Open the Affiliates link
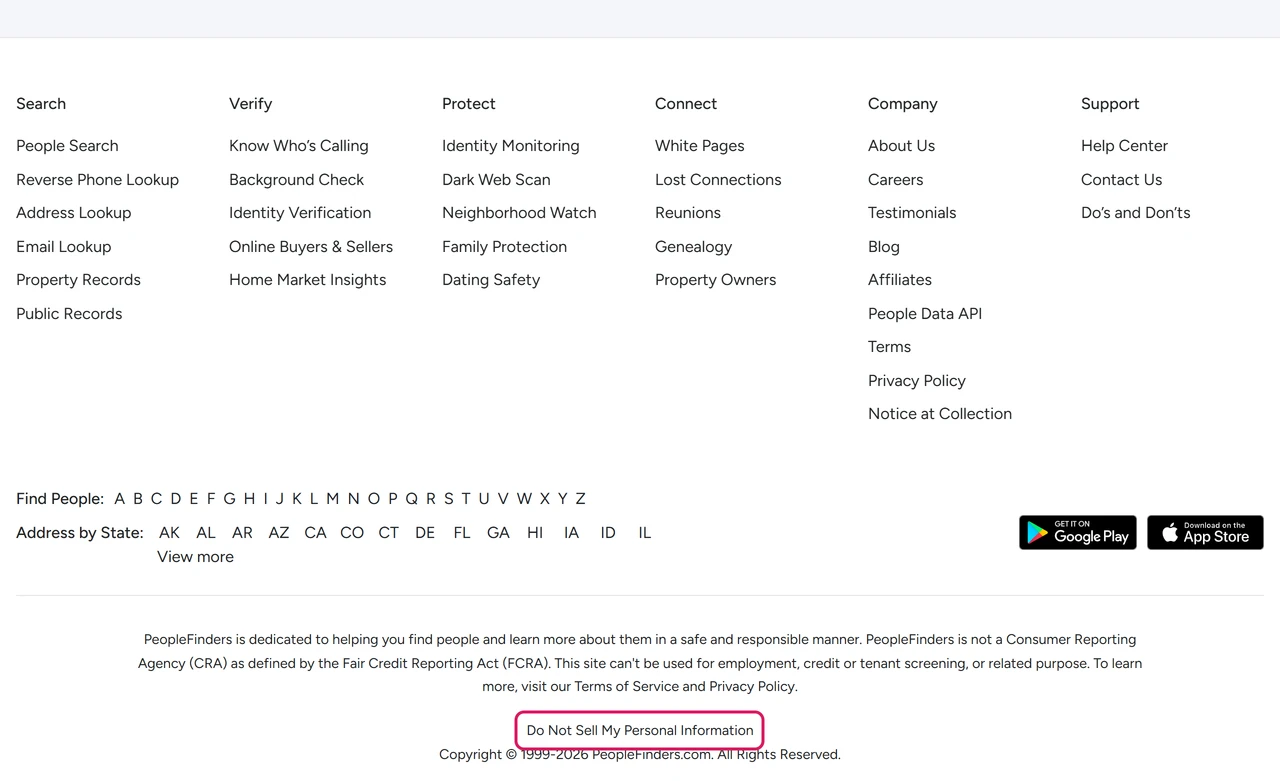The height and width of the screenshot is (781, 1280). pos(900,280)
